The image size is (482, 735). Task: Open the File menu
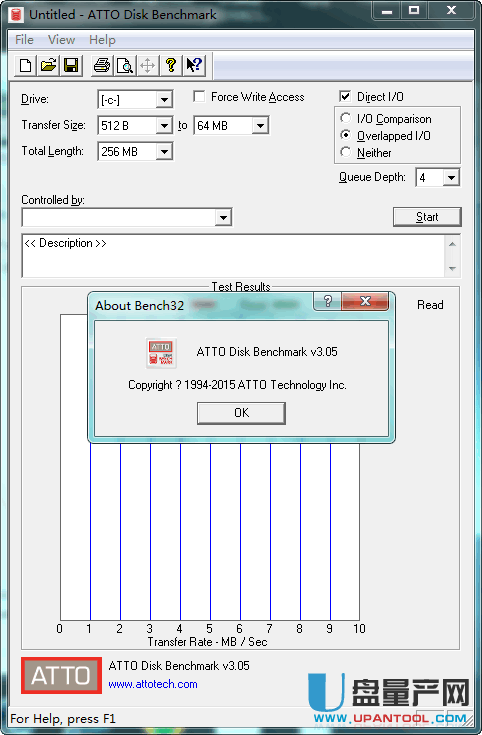pyautogui.click(x=24, y=40)
